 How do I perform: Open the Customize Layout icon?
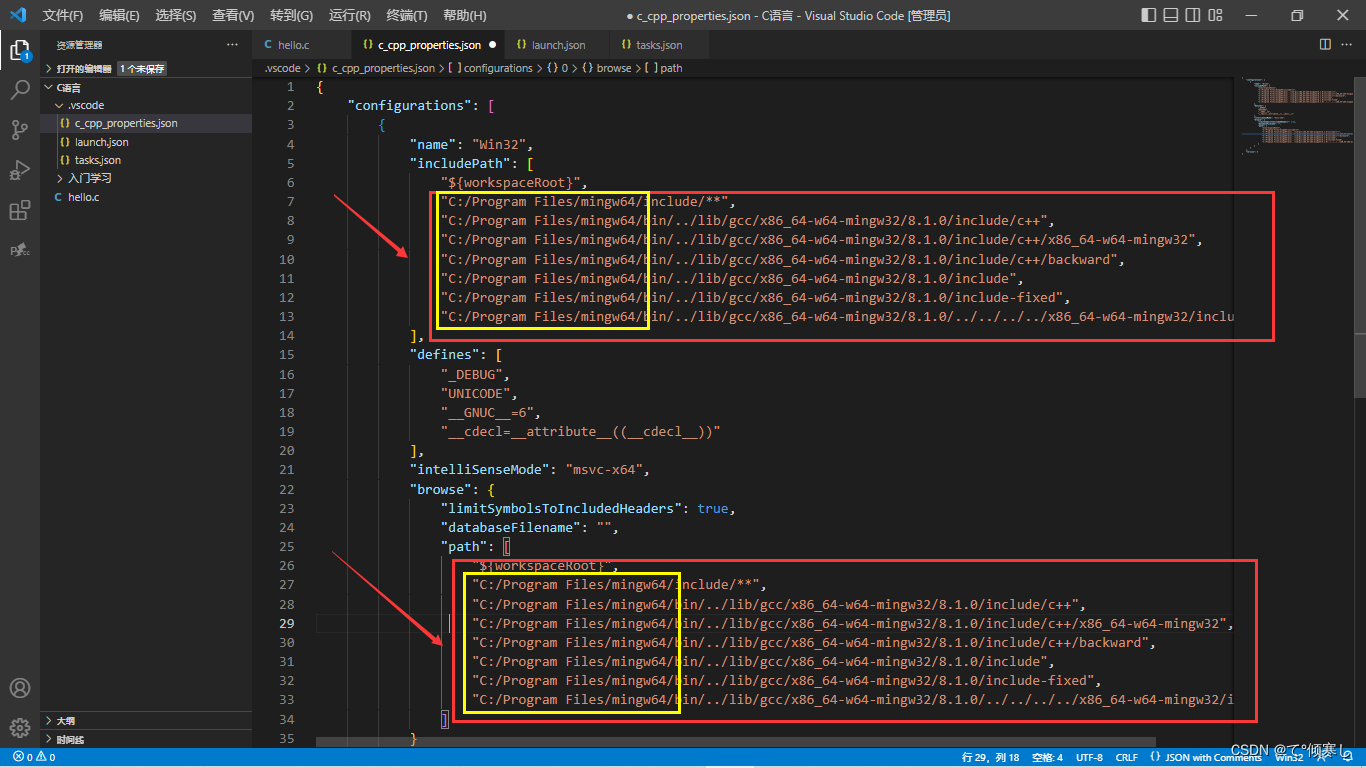pos(1215,15)
